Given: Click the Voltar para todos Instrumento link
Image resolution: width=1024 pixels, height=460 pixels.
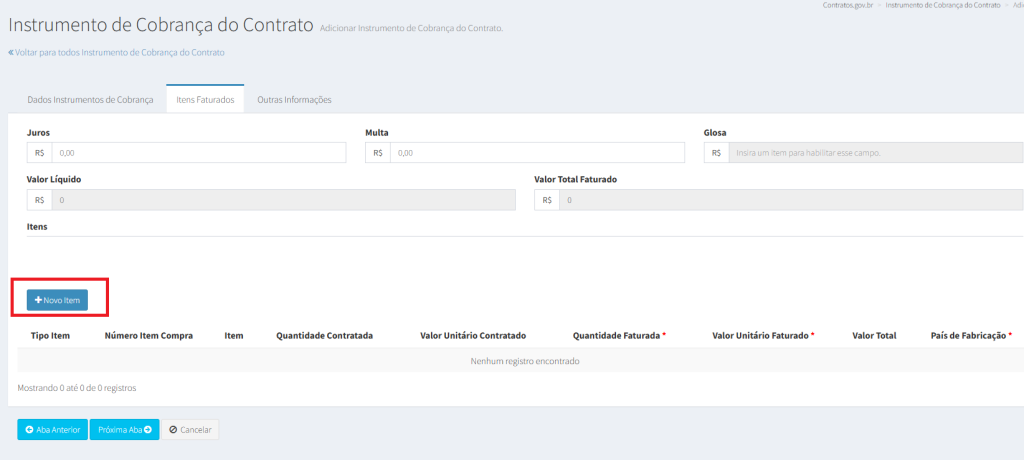Looking at the screenshot, I should click(x=116, y=52).
